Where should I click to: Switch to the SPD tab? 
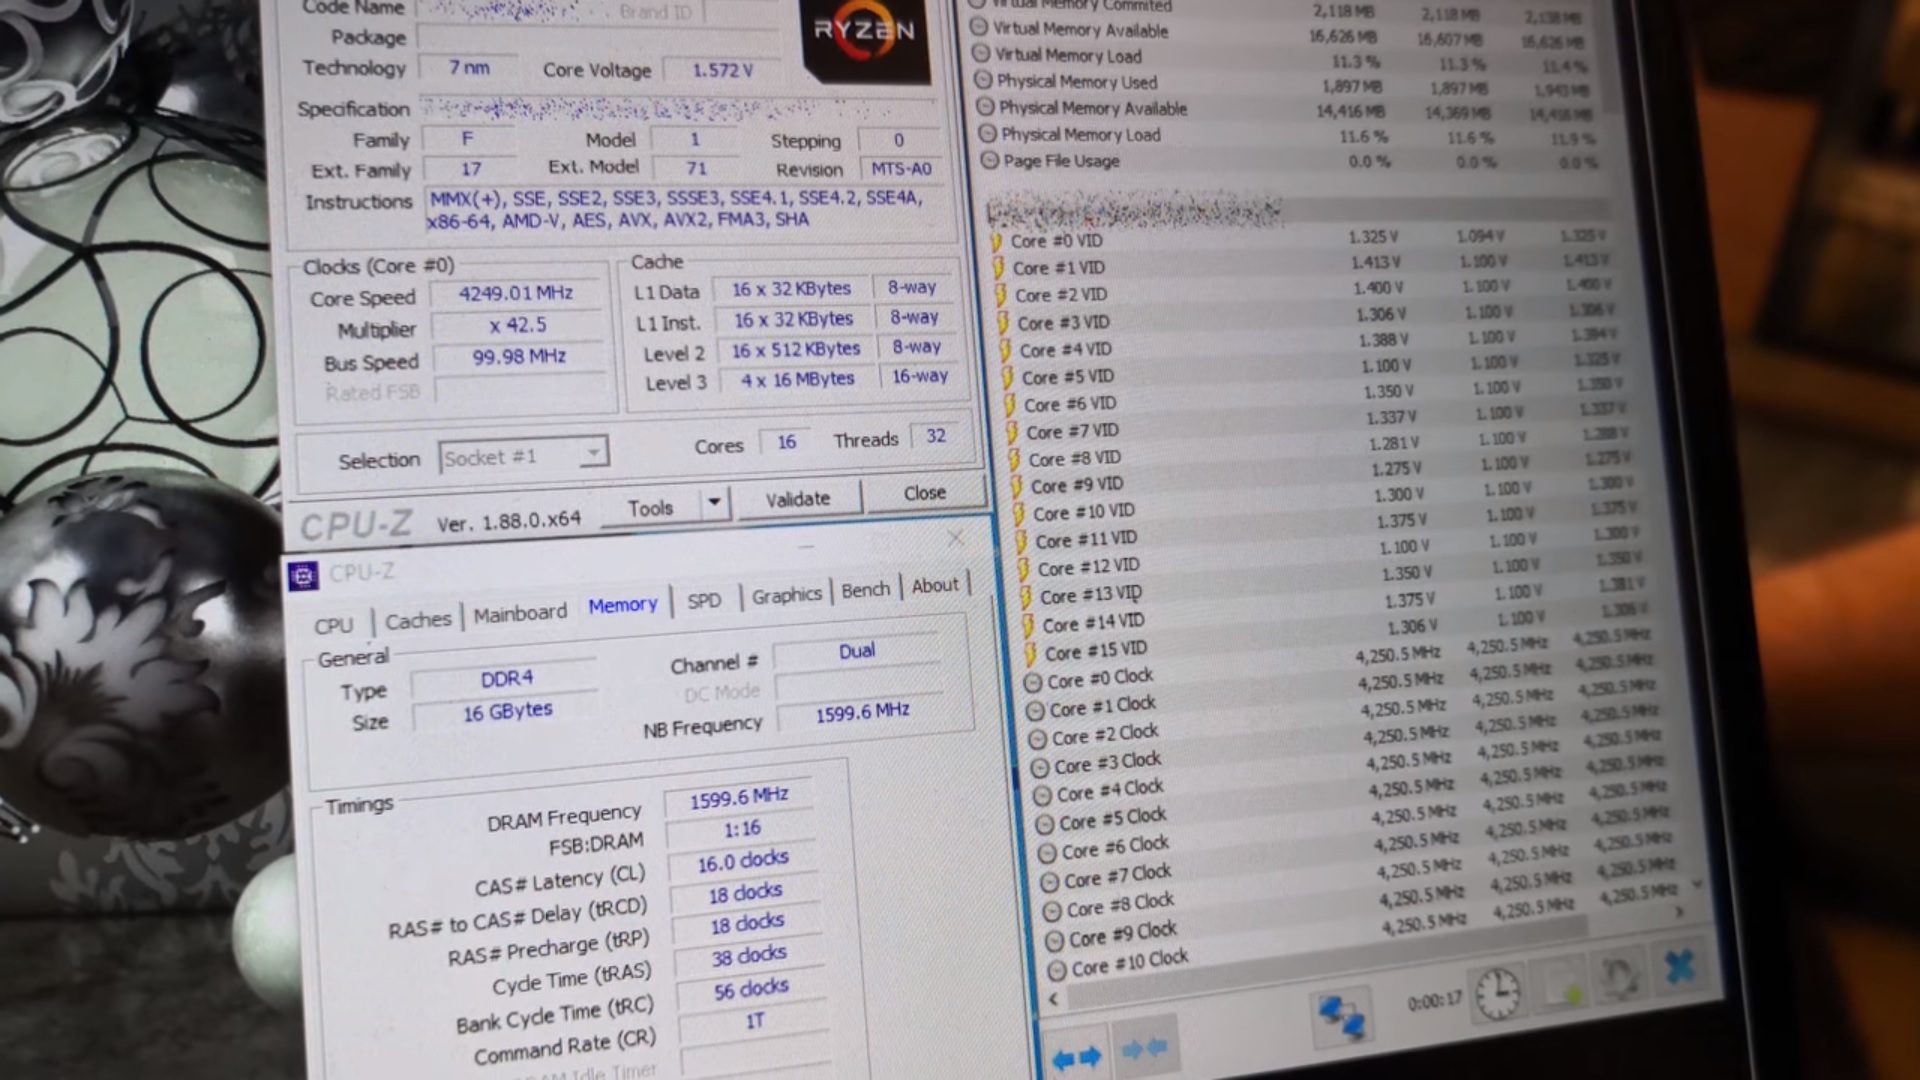704,600
